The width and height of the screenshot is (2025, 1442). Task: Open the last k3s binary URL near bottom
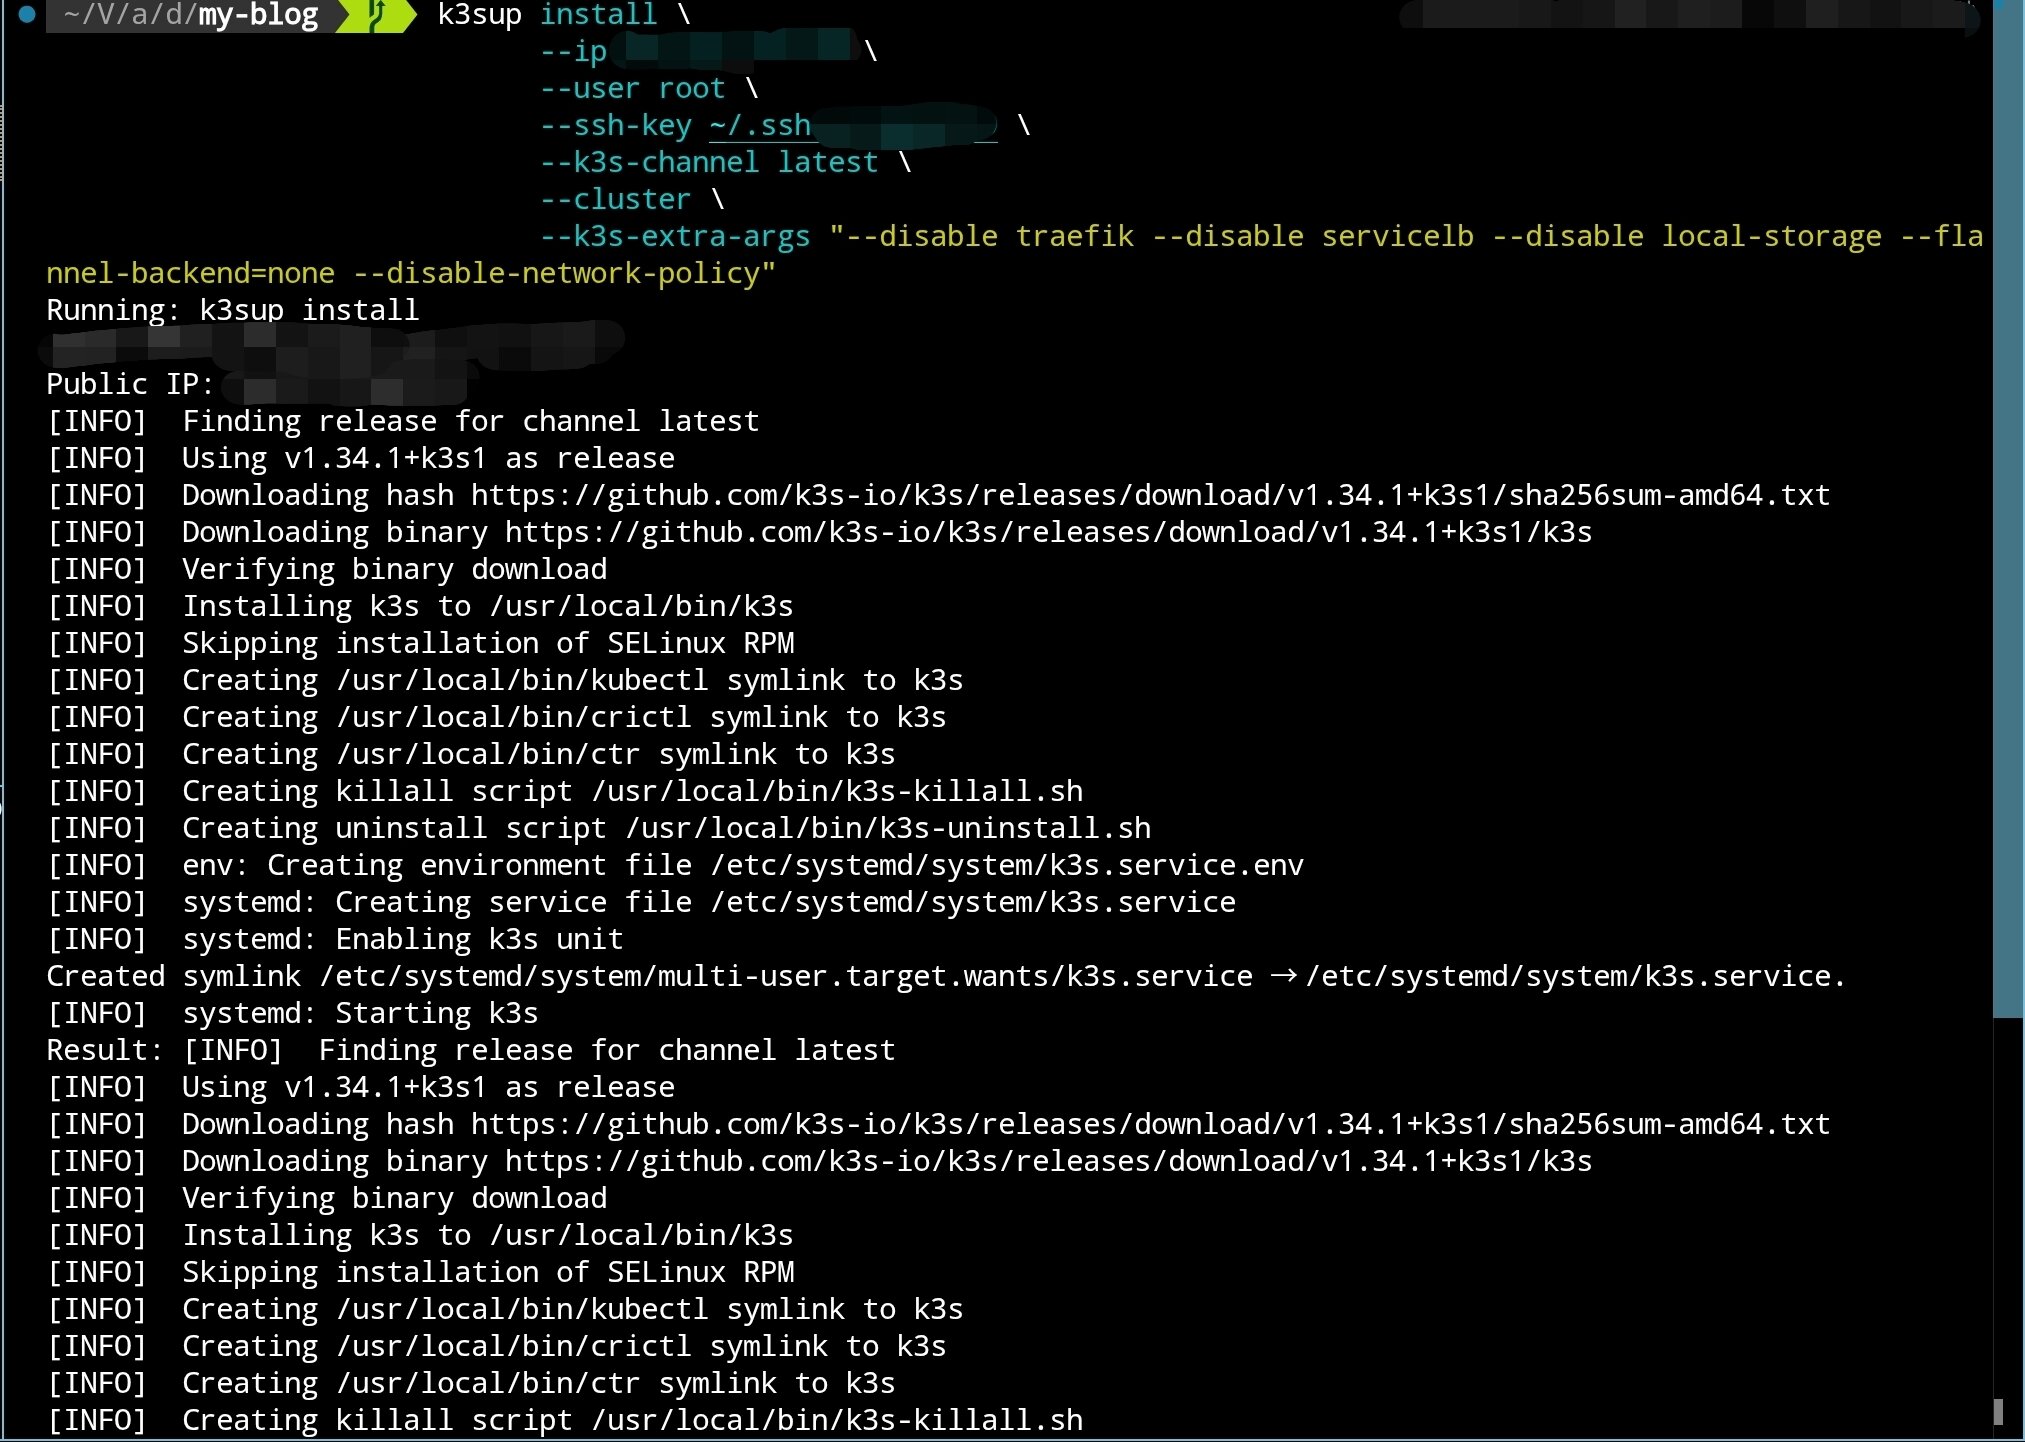click(1048, 1161)
